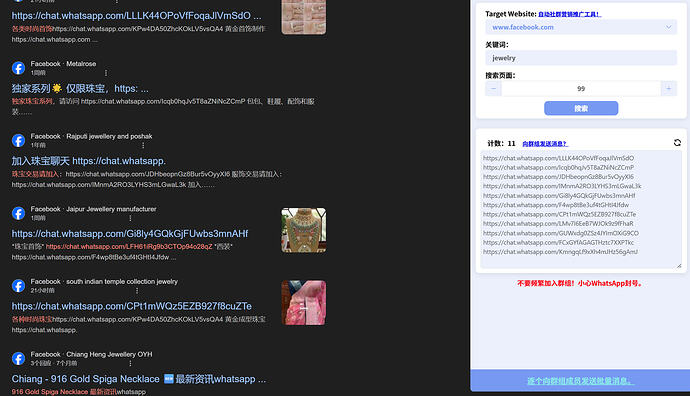Screen dimensions: 690x396
Task: Click the Facebook · Metalrose source label
Action: pos(63,64)
